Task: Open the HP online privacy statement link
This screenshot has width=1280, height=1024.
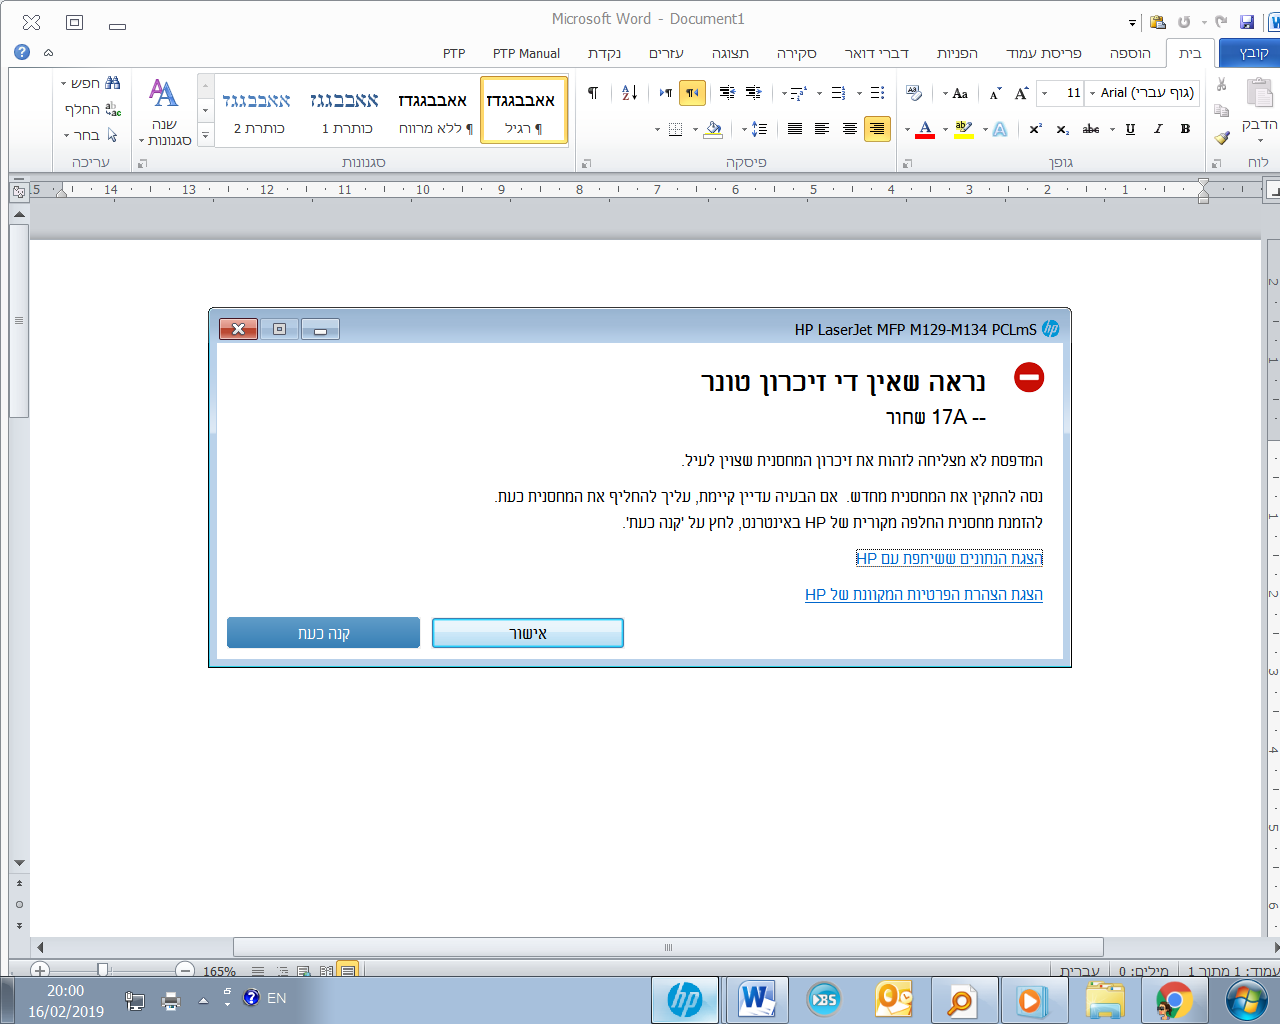Action: [924, 594]
